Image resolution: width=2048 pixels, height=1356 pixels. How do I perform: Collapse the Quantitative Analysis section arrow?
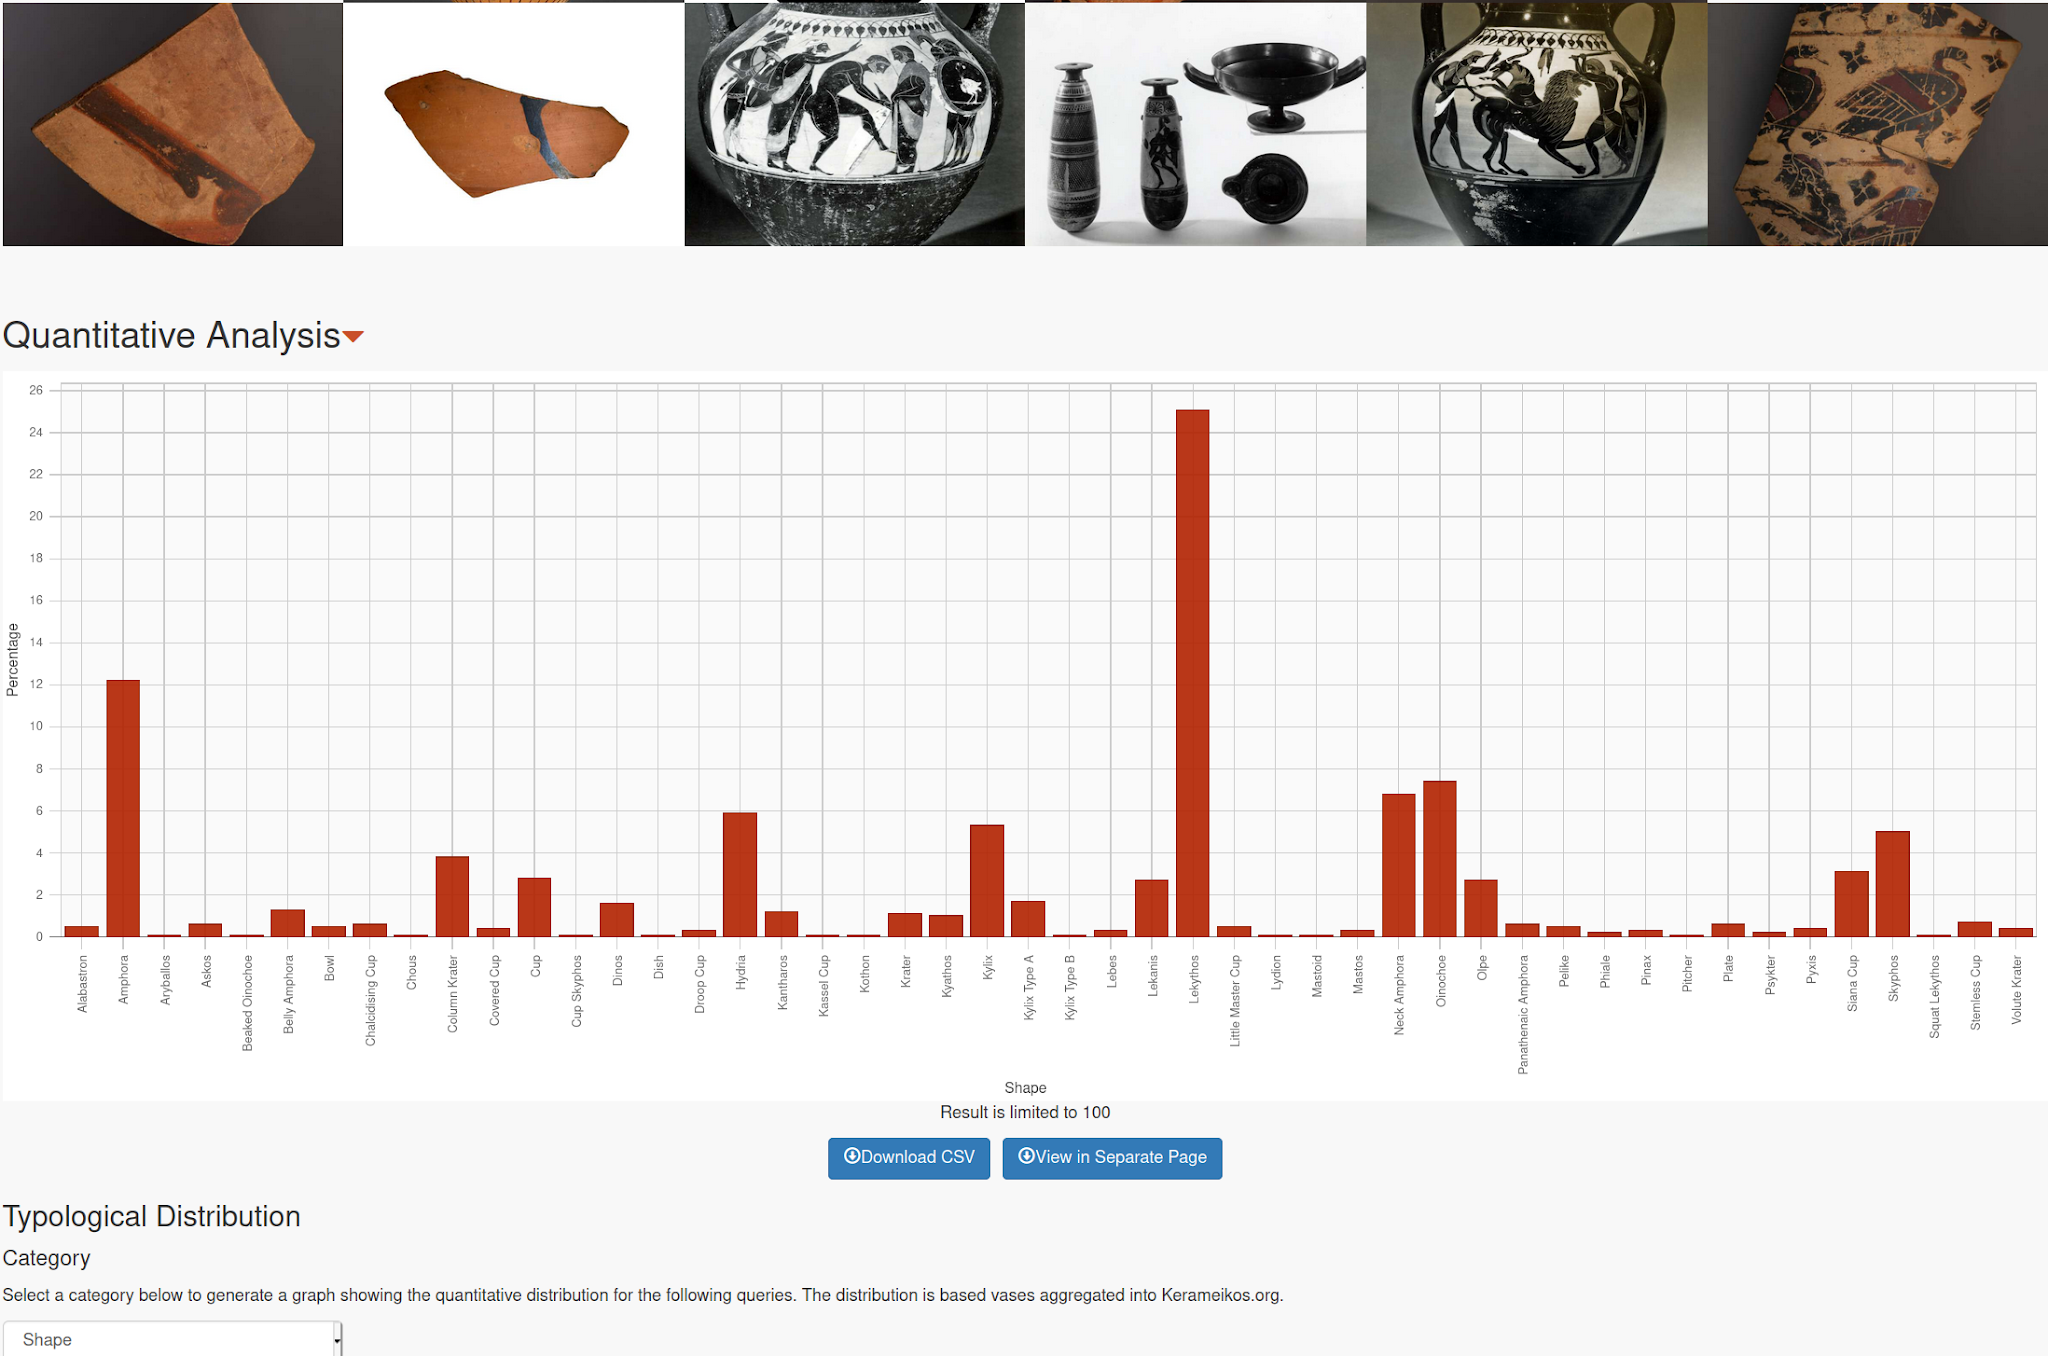click(x=353, y=337)
